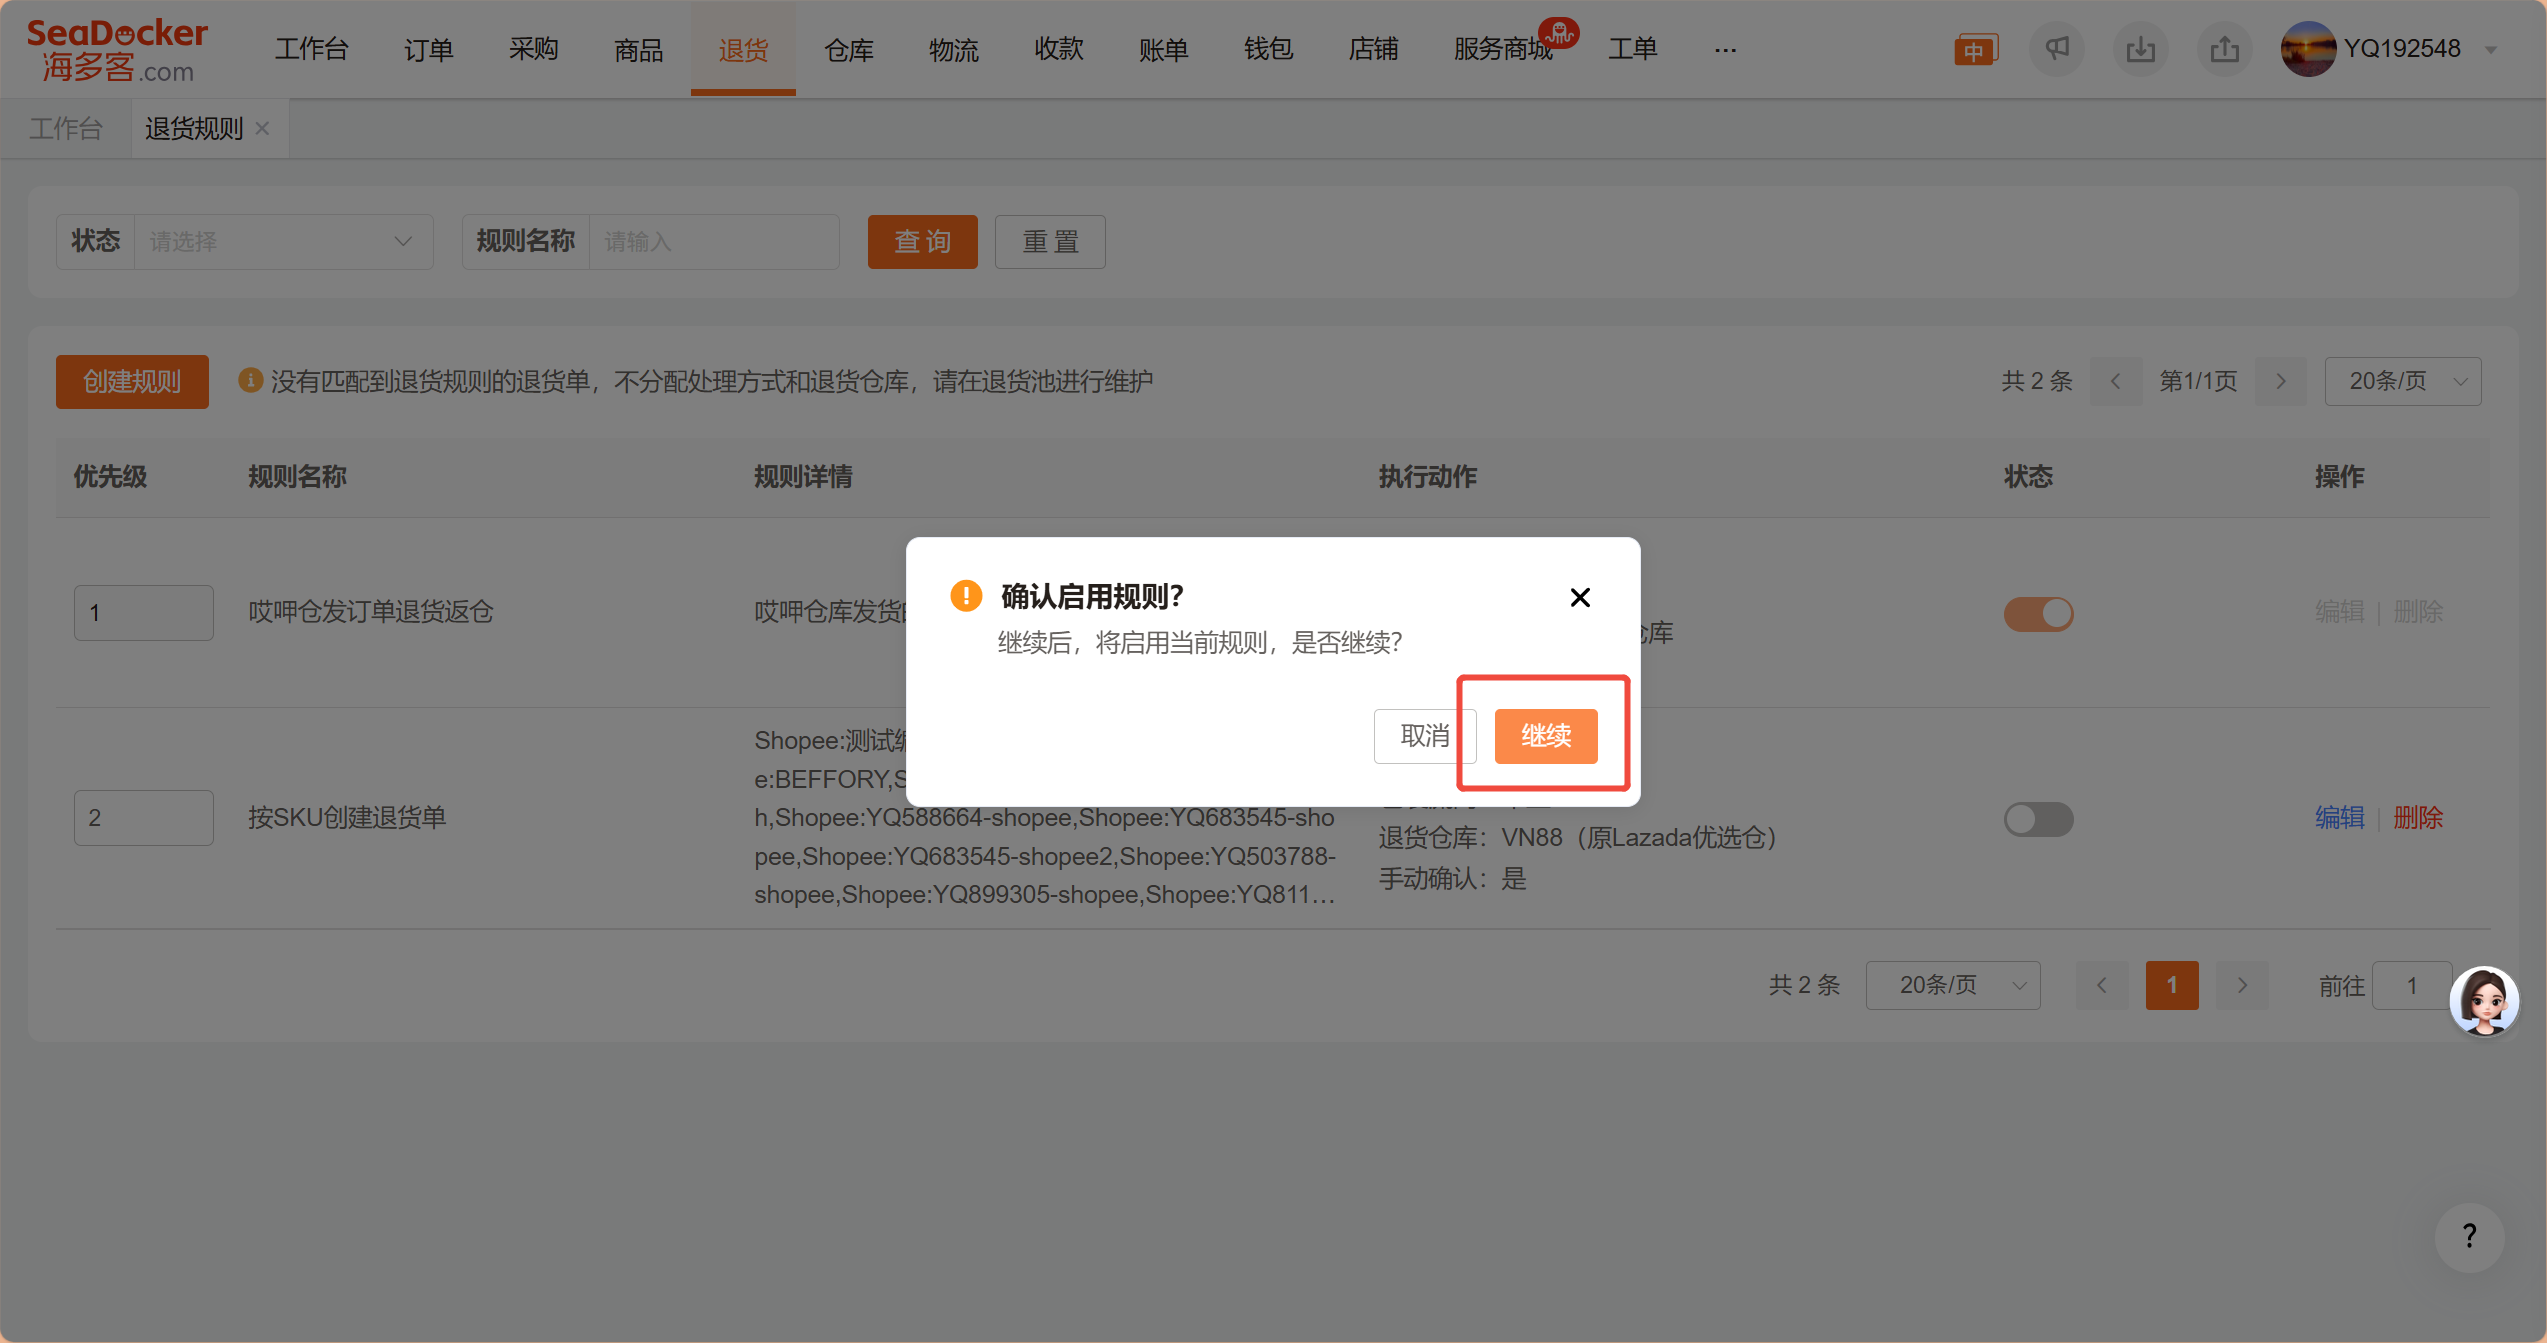This screenshot has height=1343, width=2547.
Task: Close the 退货规则 tab
Action: pyautogui.click(x=263, y=128)
